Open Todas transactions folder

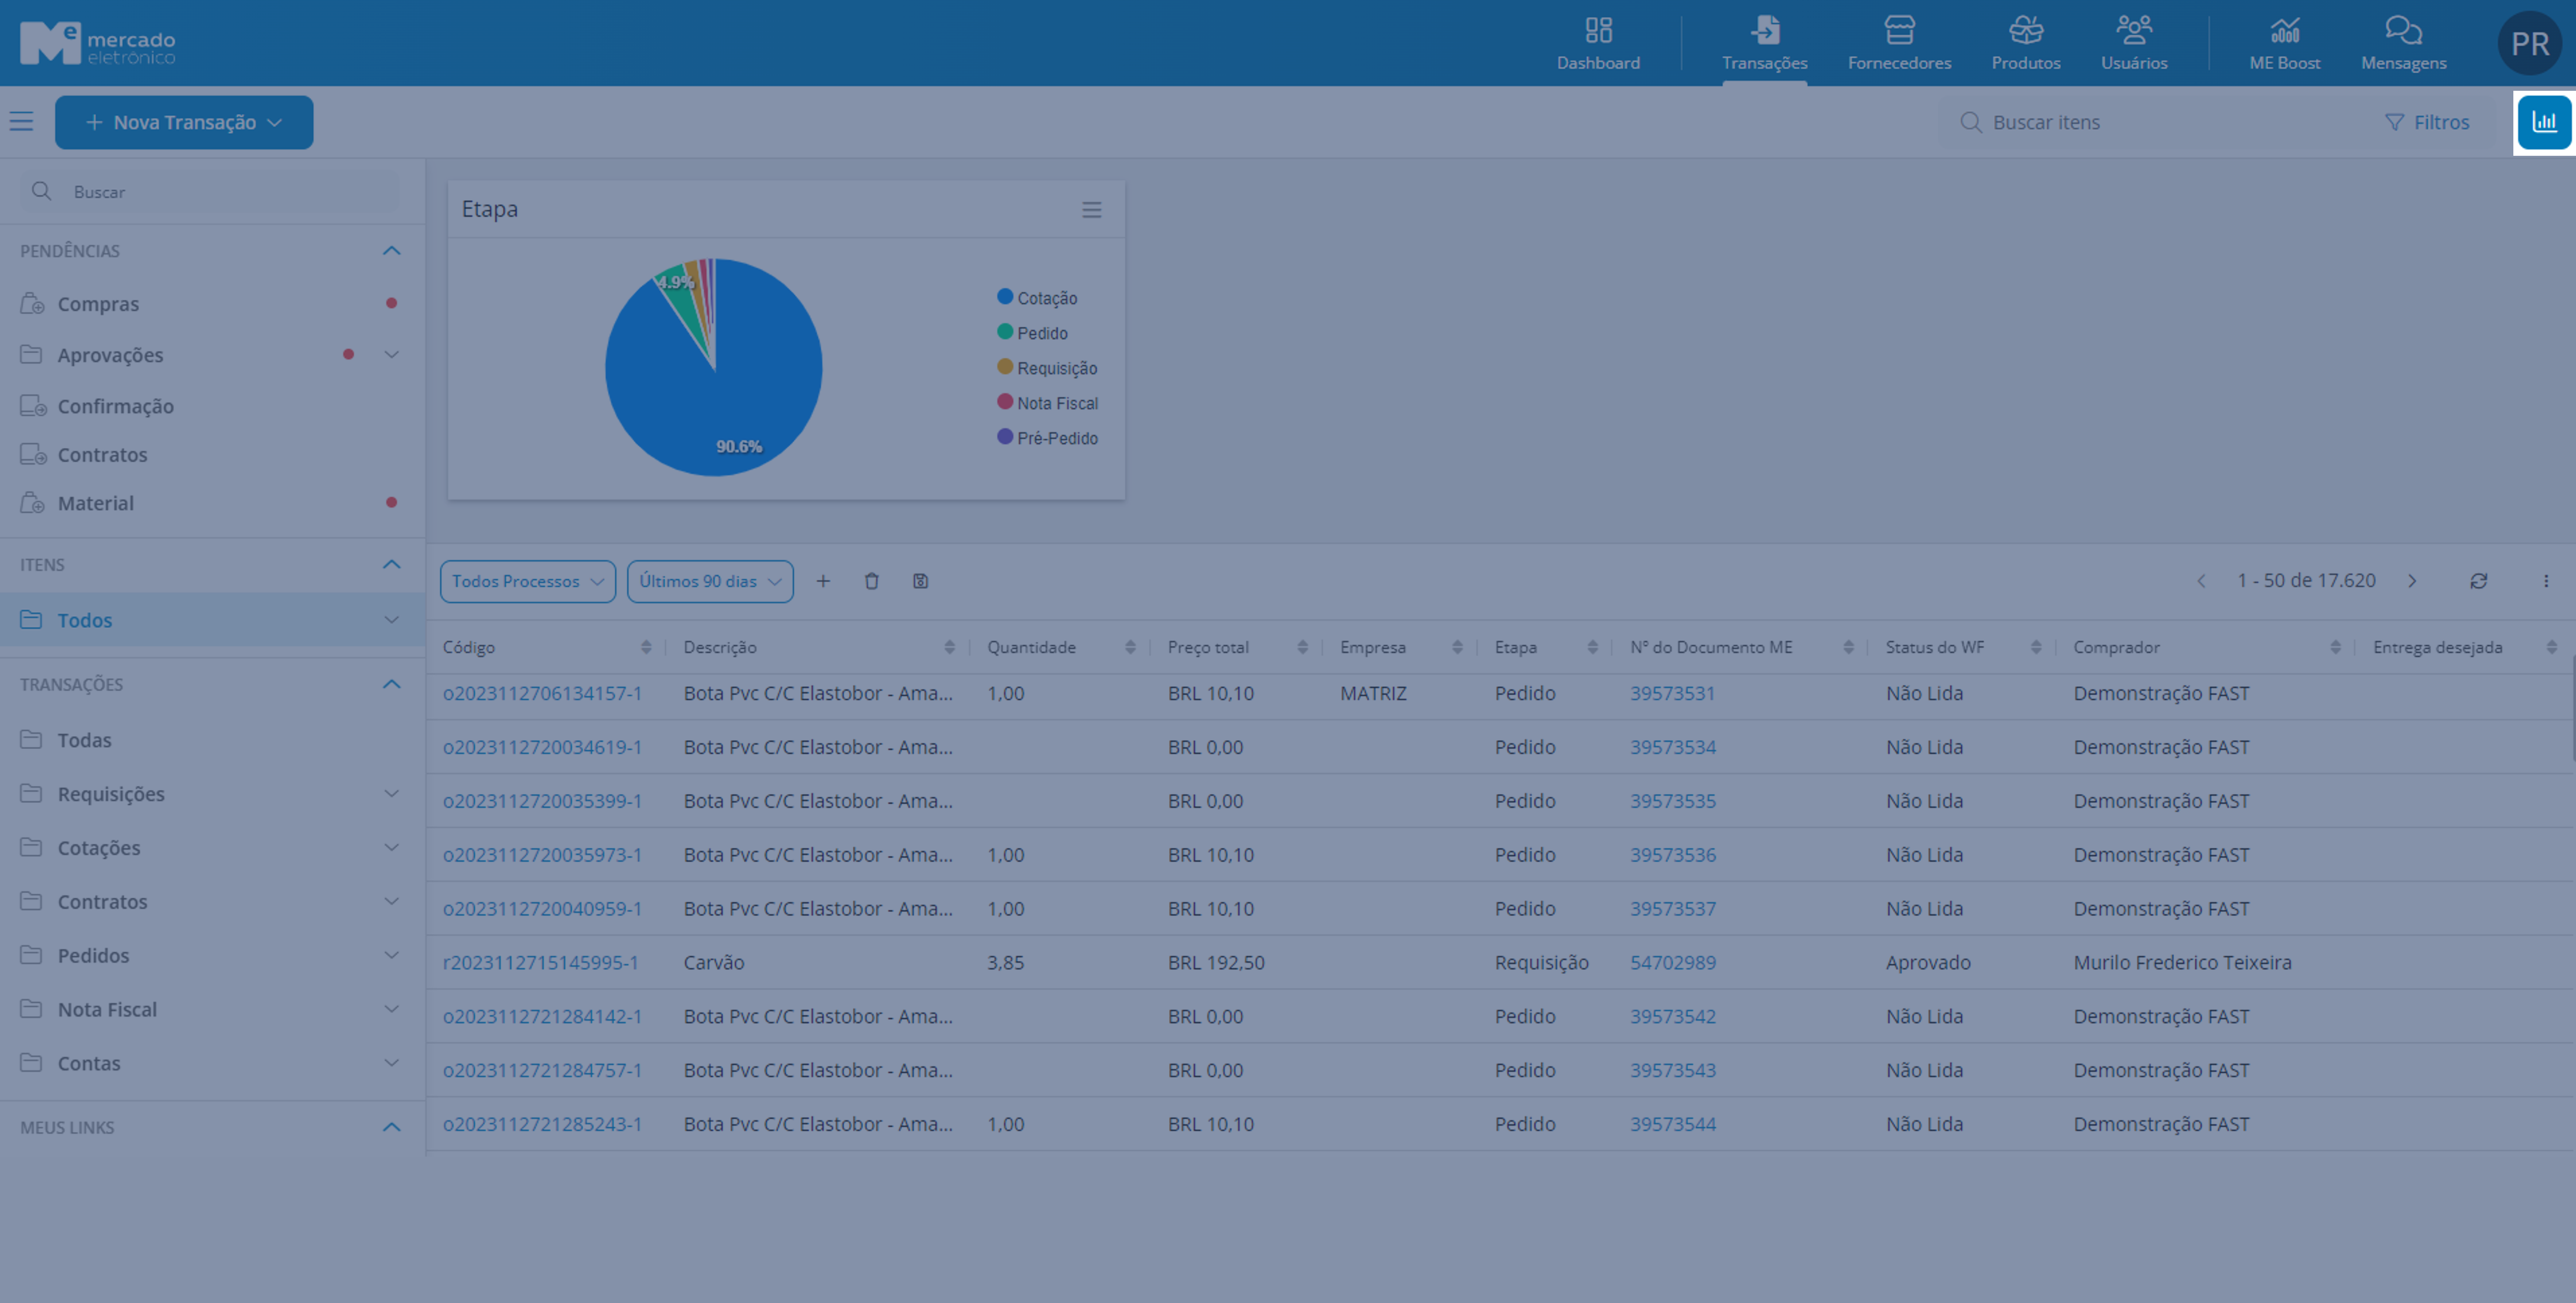84,739
